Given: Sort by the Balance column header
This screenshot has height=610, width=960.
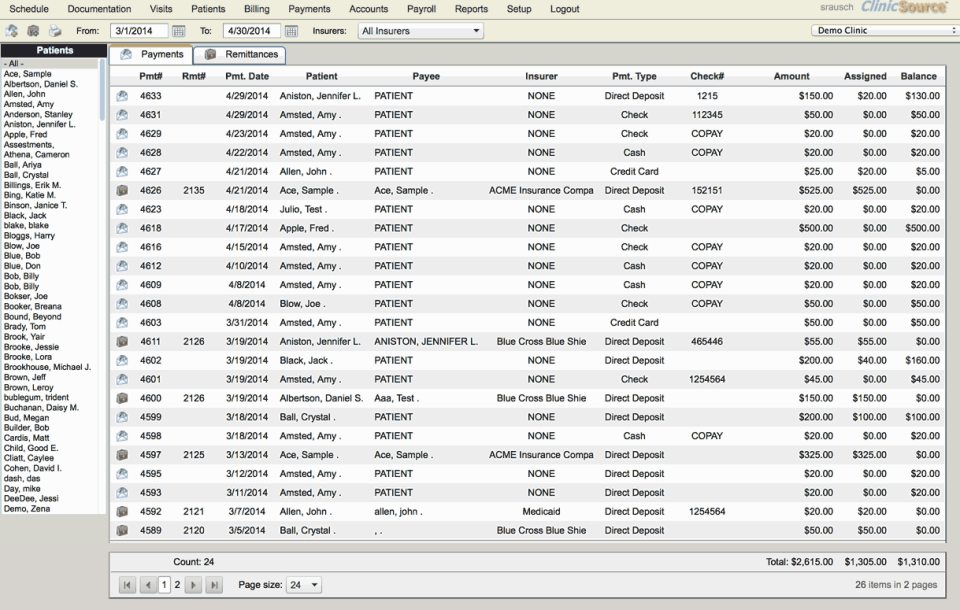Looking at the screenshot, I should pyautogui.click(x=918, y=77).
